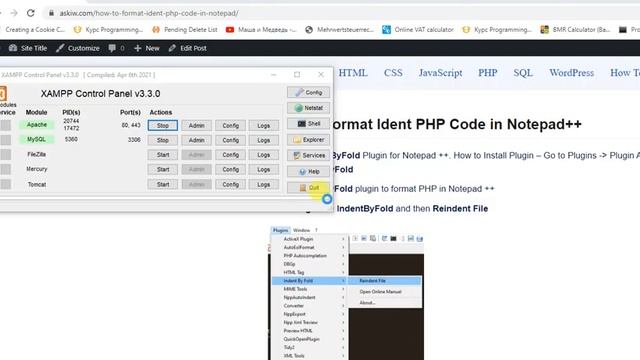
Task: Toggle Apache service checkbox
Action: tap(5, 125)
